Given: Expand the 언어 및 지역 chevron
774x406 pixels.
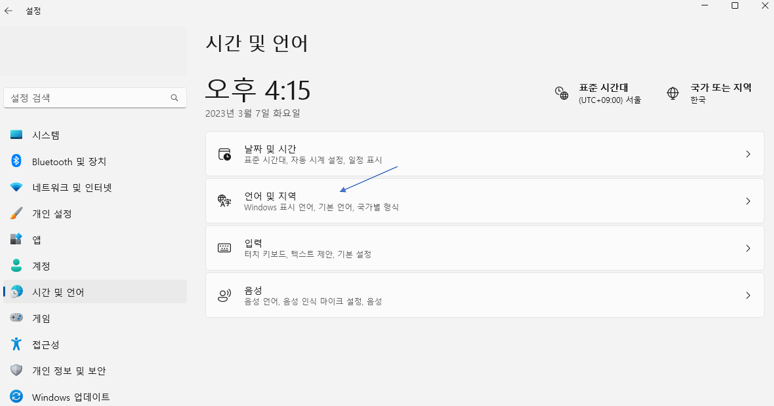Looking at the screenshot, I should [x=748, y=201].
